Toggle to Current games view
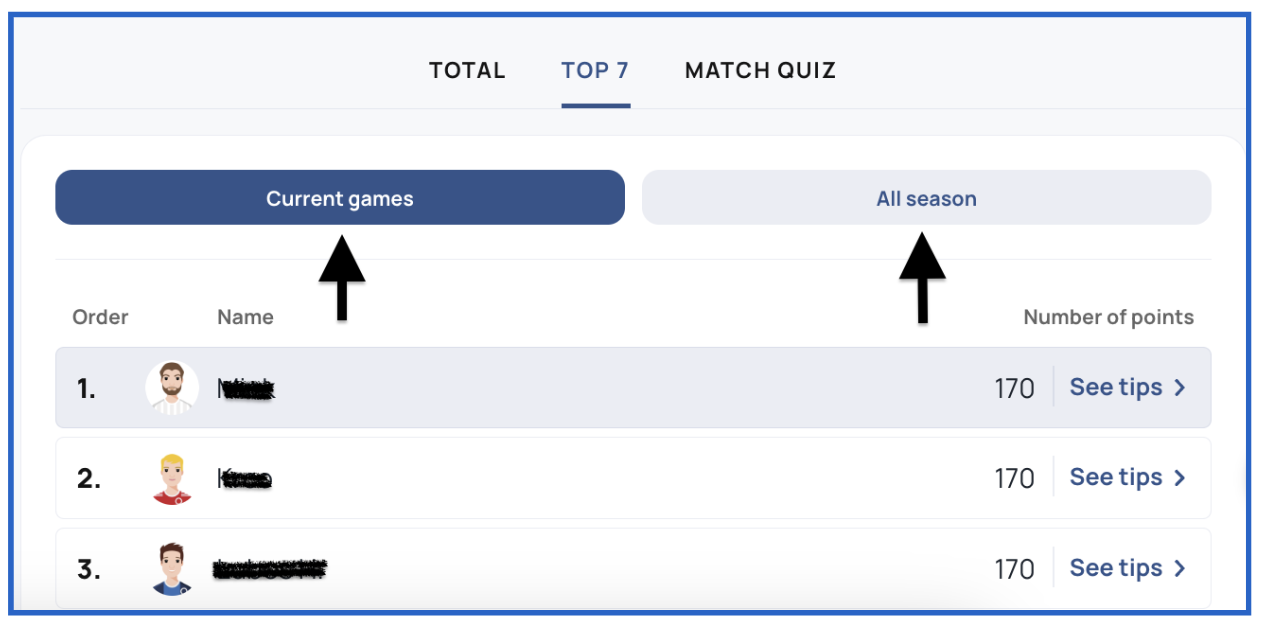 click(x=340, y=198)
